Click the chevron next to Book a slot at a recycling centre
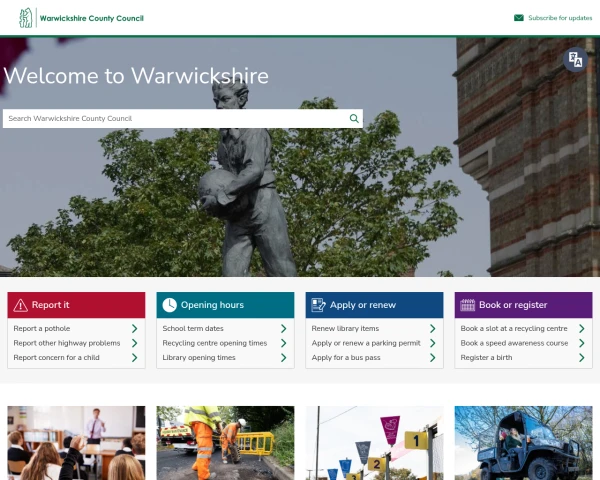 point(582,328)
